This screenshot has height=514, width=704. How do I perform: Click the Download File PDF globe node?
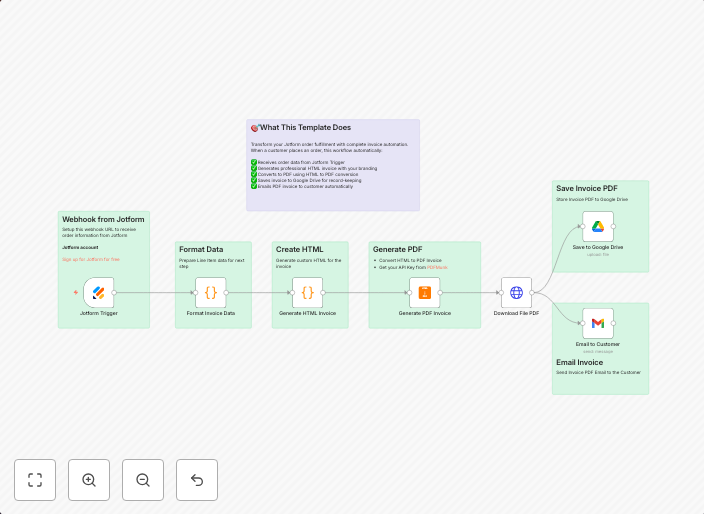pos(516,293)
